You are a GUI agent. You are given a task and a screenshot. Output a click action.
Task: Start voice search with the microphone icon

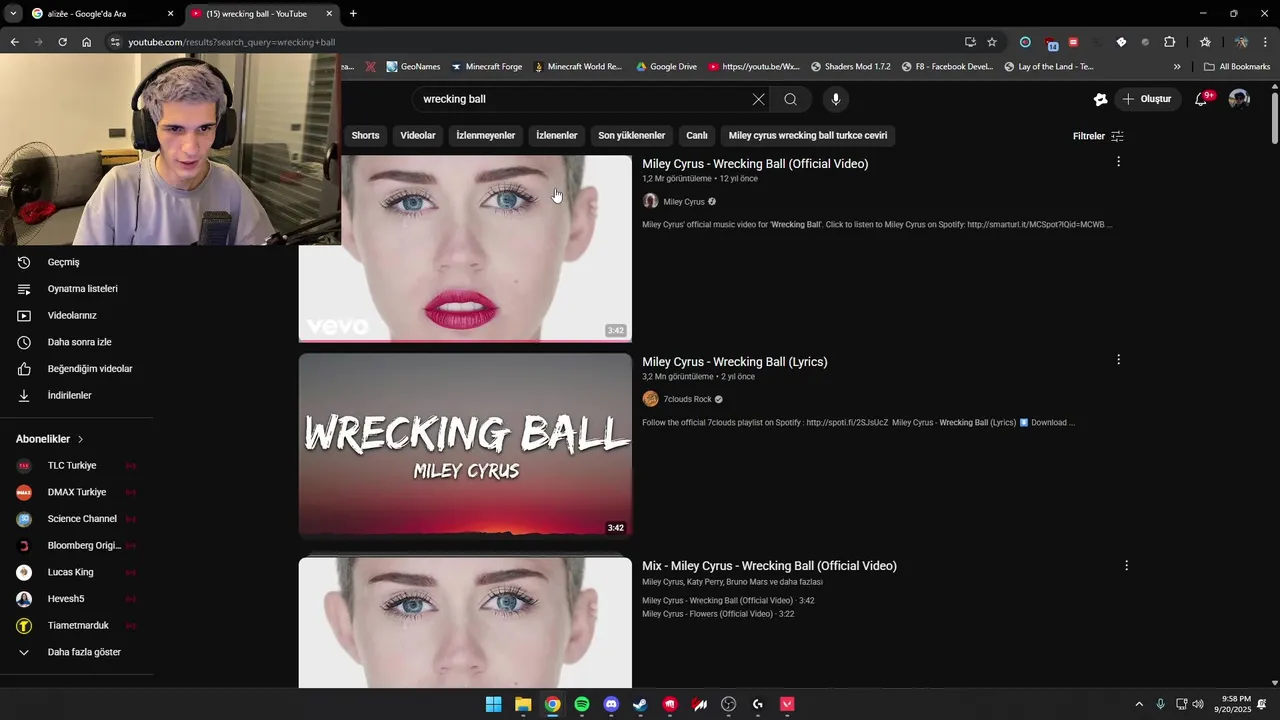[836, 99]
